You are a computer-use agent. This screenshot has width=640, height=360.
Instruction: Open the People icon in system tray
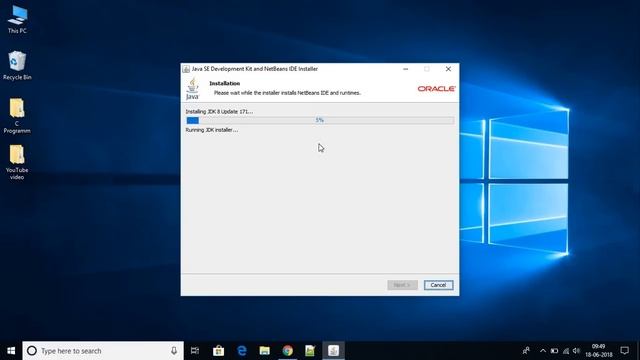(x=526, y=351)
